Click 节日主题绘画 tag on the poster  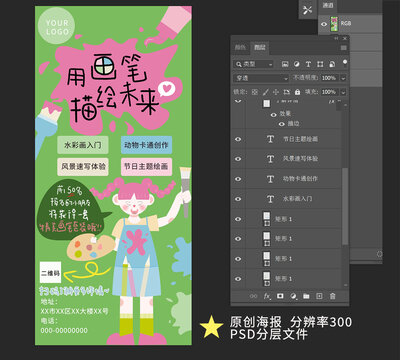click(146, 167)
